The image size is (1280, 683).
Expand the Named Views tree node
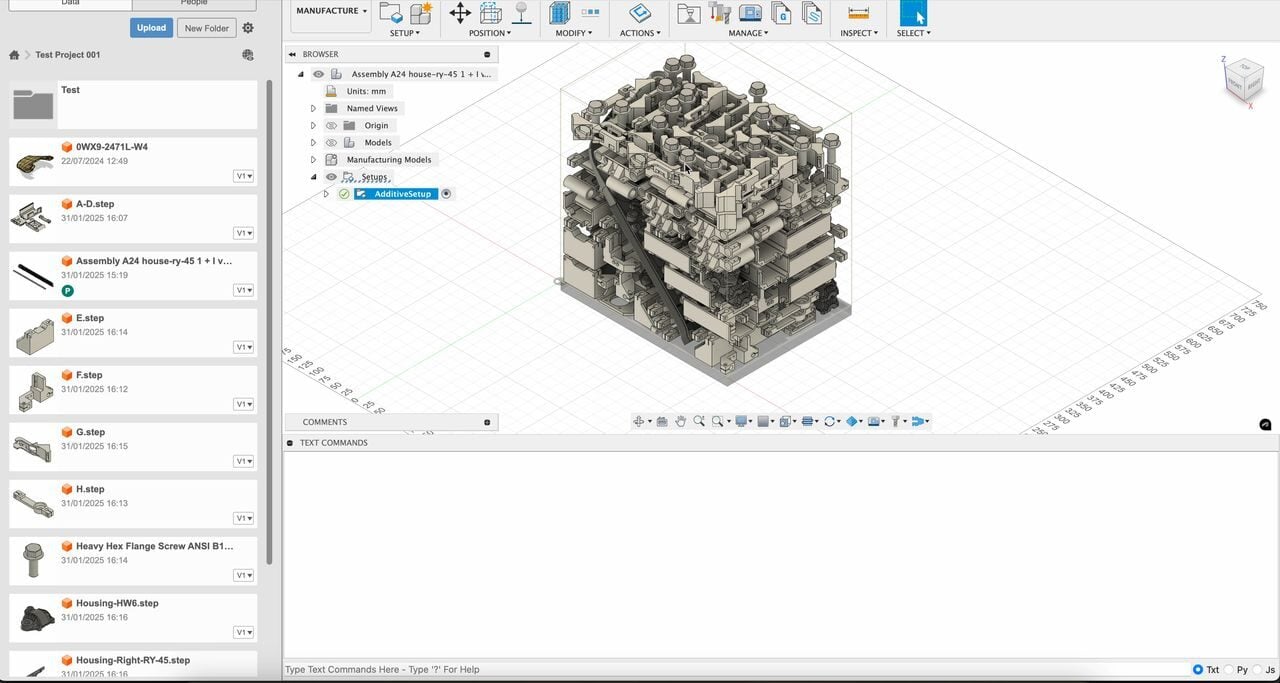pos(313,109)
